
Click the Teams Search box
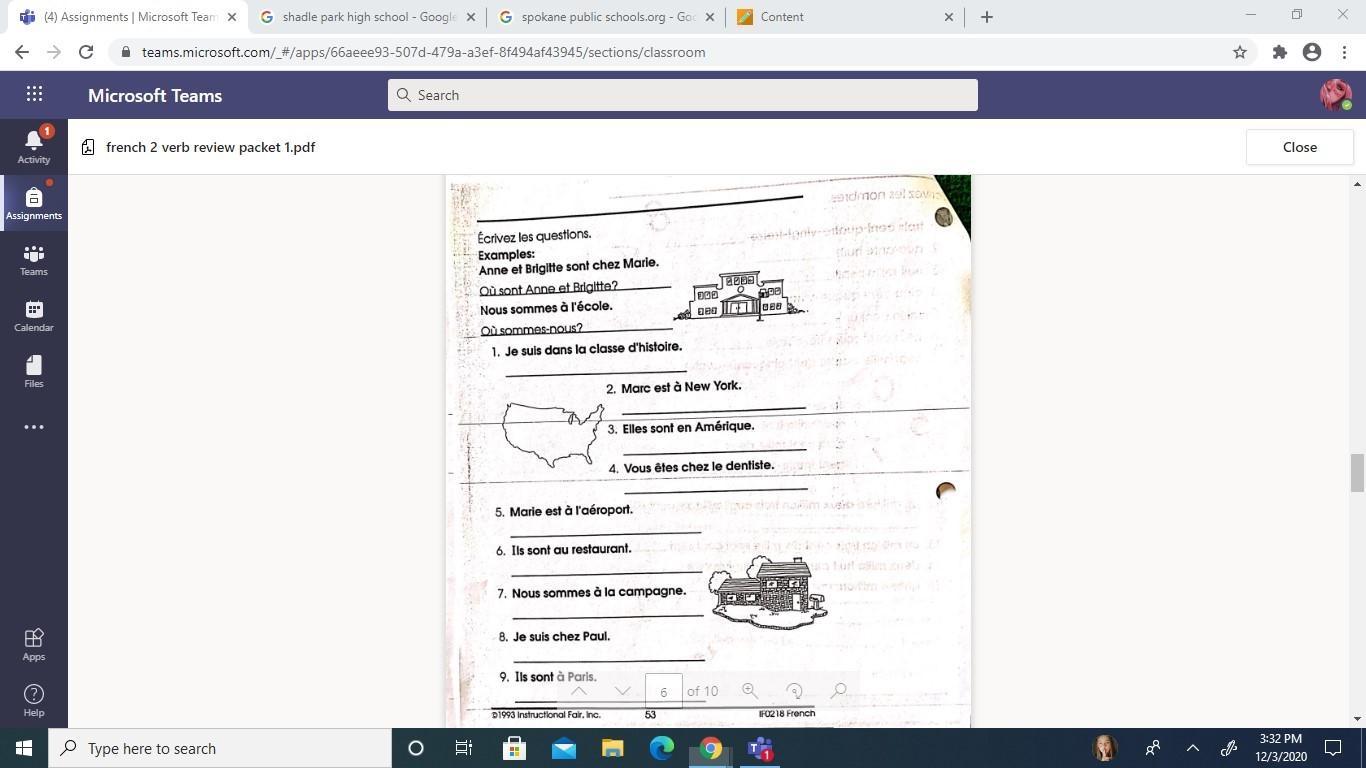click(683, 95)
